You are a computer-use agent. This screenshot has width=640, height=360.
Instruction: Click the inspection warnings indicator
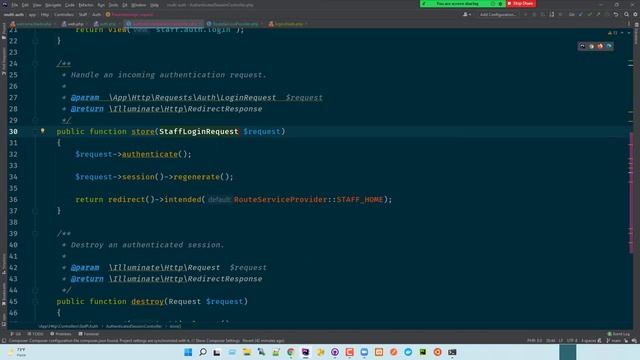pyautogui.click(x=613, y=33)
